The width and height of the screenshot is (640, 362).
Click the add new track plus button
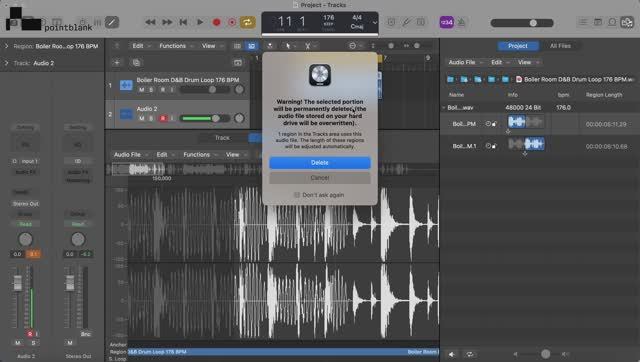[117, 62]
